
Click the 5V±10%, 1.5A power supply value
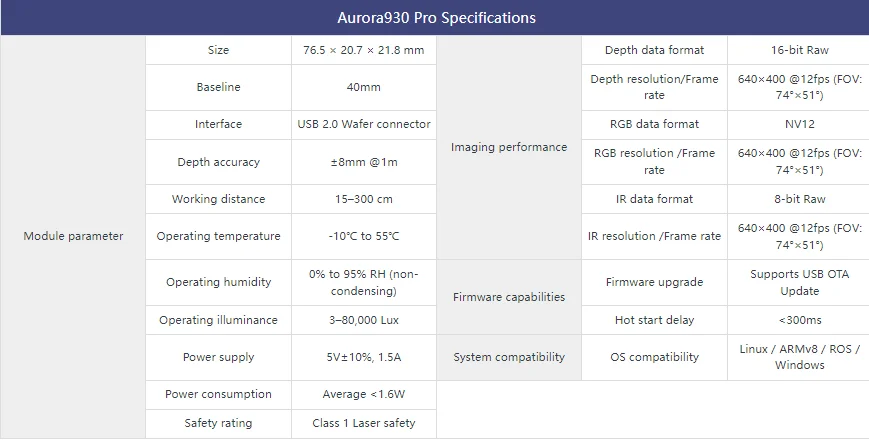coord(364,357)
